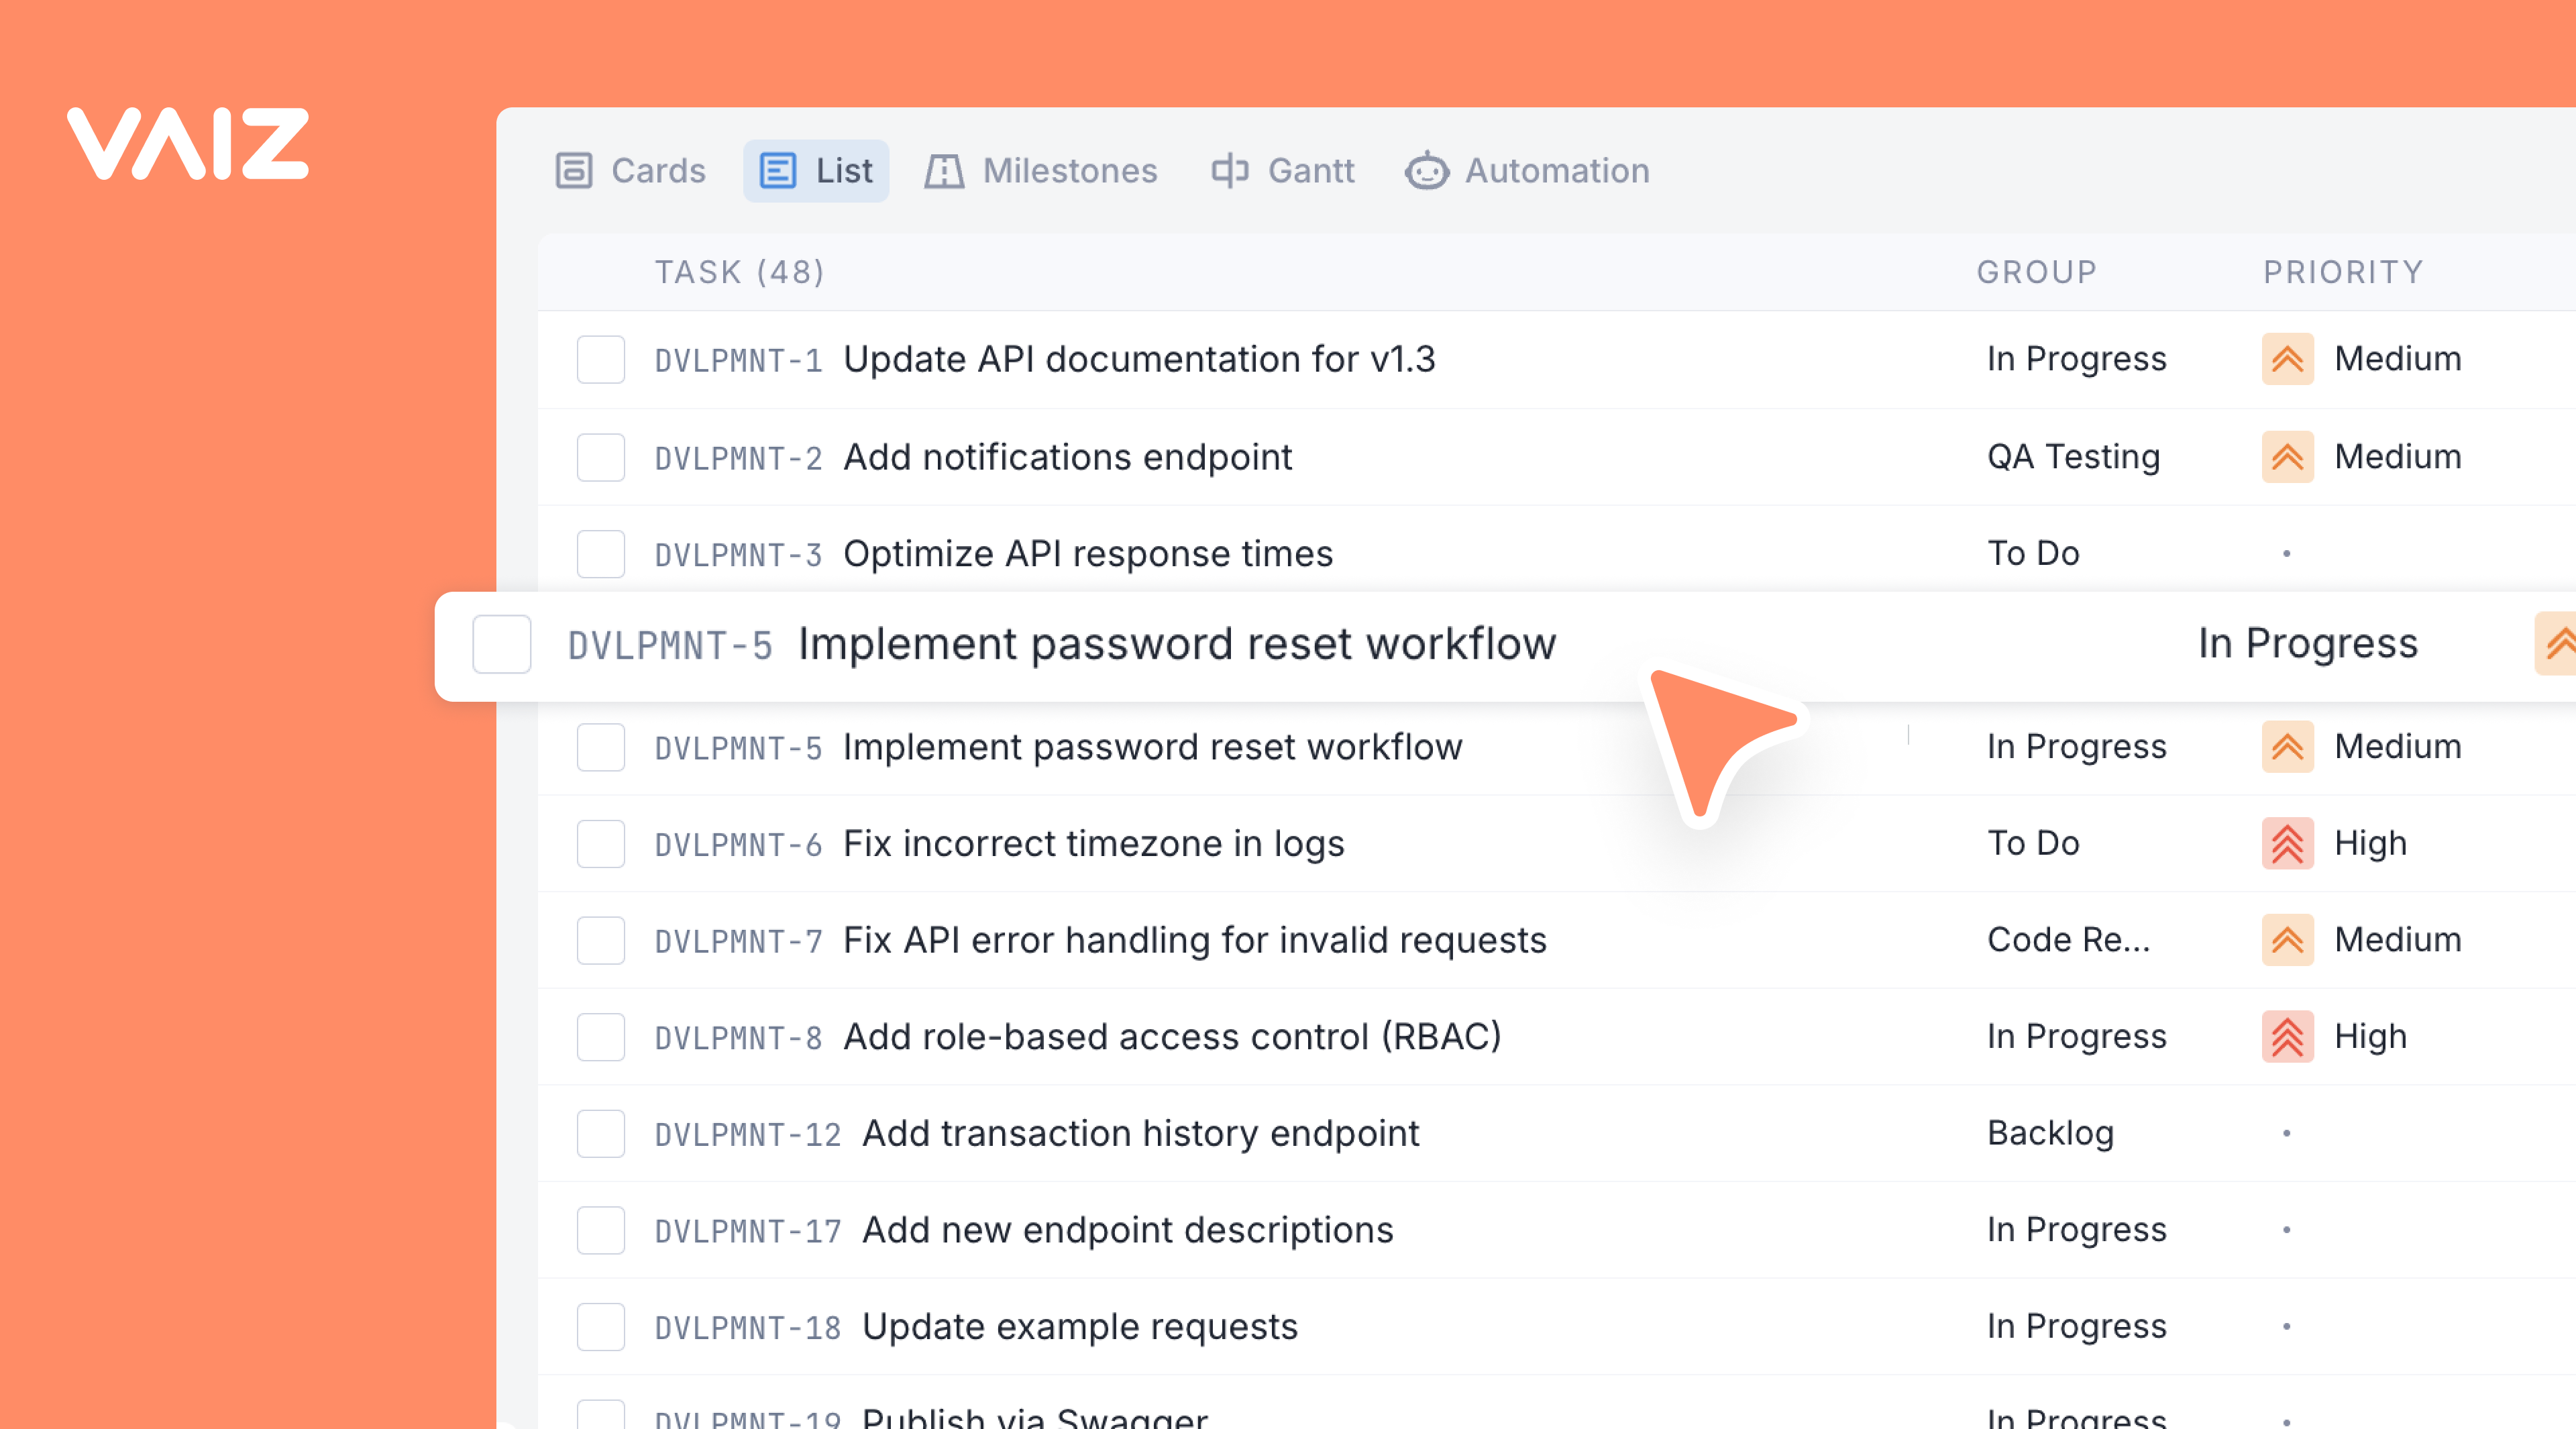Check the box for DVLPMNT-1 task
Screen dimensions: 2576x1429
pyautogui.click(x=601, y=359)
